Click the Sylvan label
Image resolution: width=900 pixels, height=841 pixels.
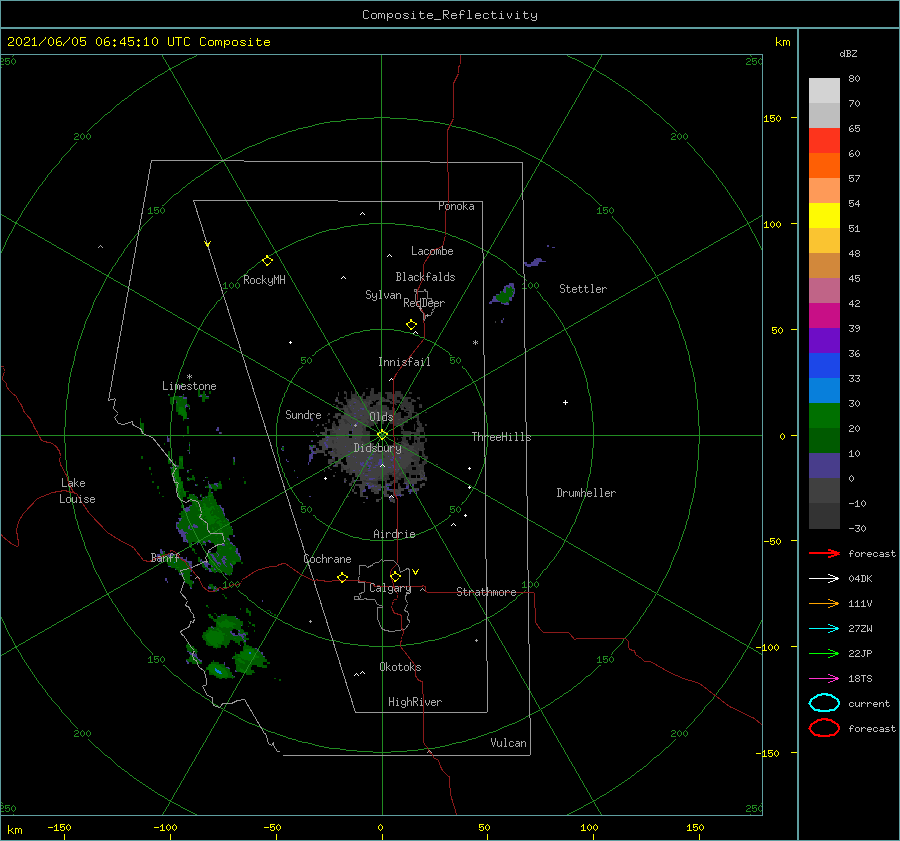tap(383, 295)
